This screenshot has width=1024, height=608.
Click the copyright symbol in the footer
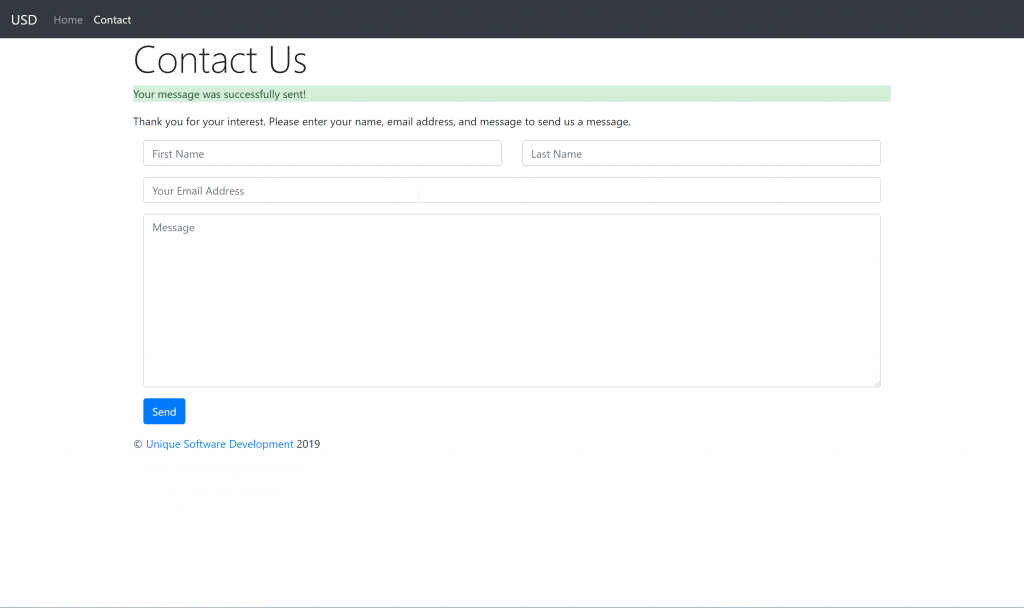pyautogui.click(x=136, y=443)
